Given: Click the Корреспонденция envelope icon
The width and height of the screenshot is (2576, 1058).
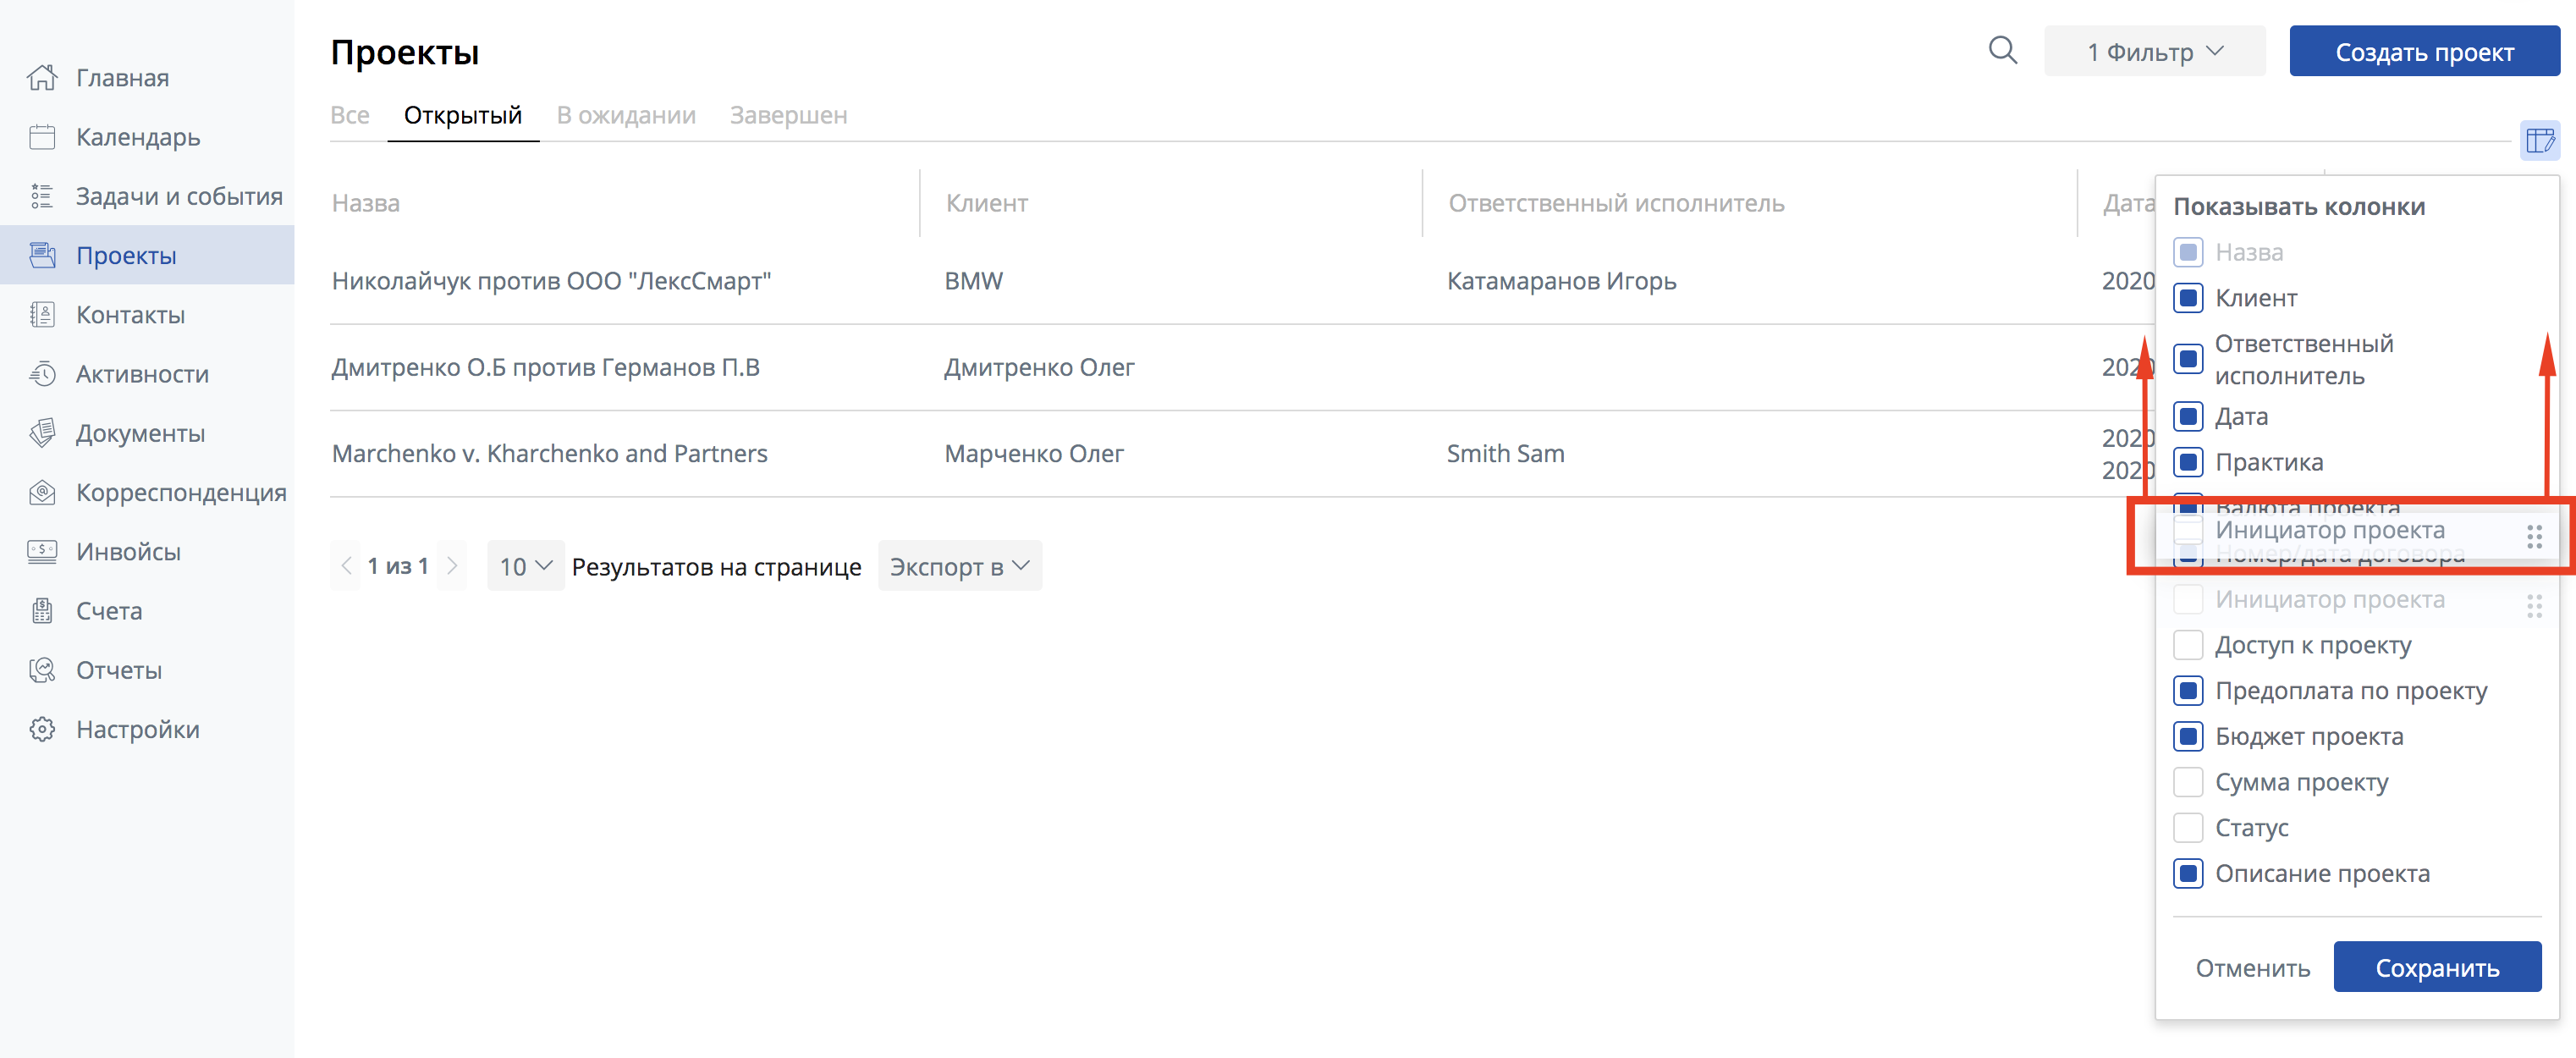Looking at the screenshot, I should click(x=42, y=492).
